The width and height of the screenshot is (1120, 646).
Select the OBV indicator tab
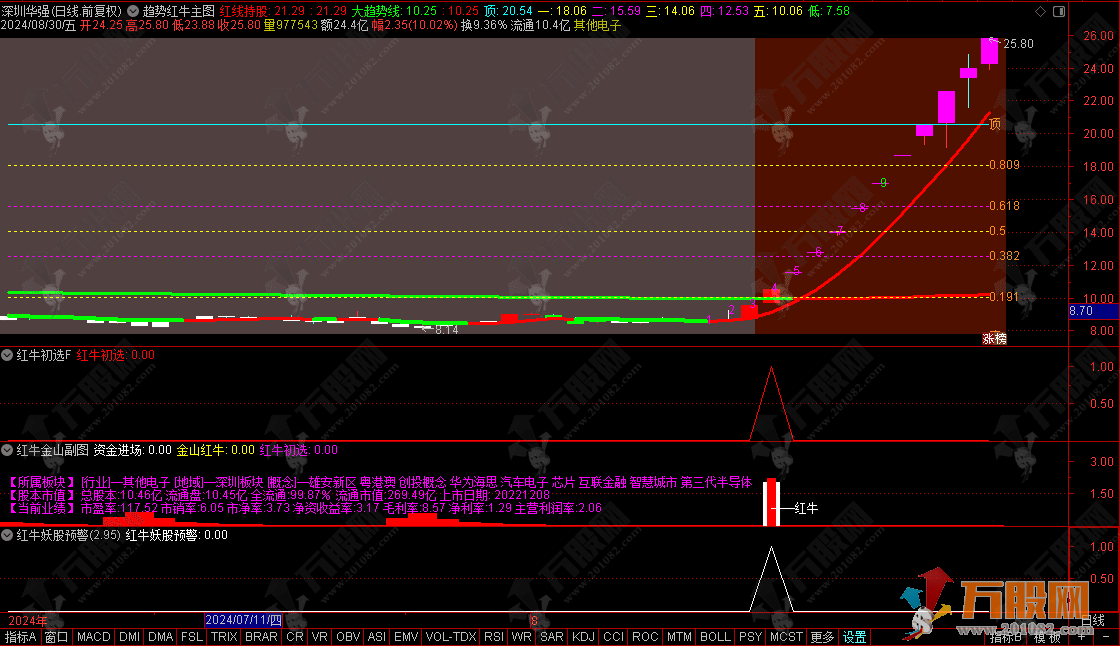[x=348, y=637]
